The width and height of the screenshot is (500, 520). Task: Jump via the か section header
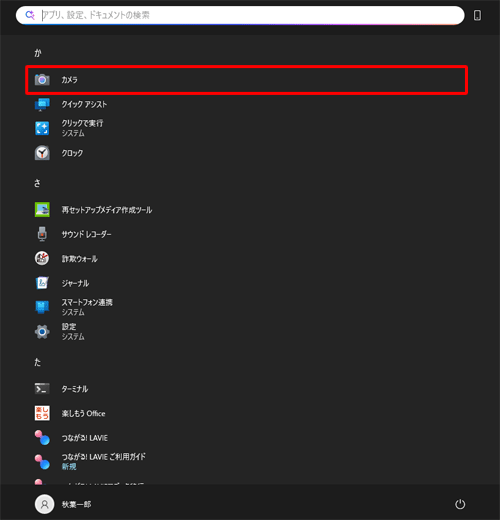click(x=38, y=53)
